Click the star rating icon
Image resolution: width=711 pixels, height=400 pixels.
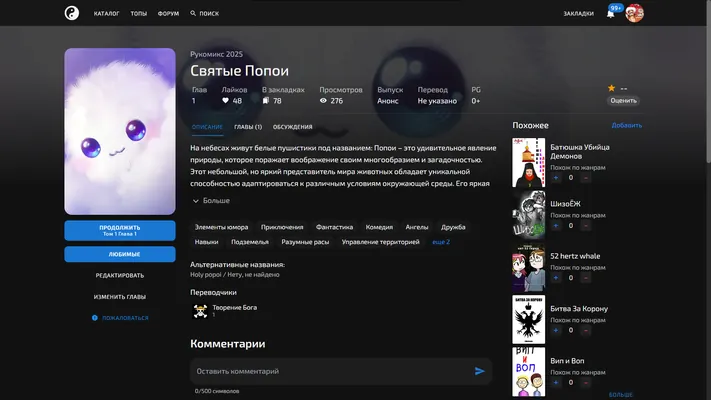tap(611, 88)
